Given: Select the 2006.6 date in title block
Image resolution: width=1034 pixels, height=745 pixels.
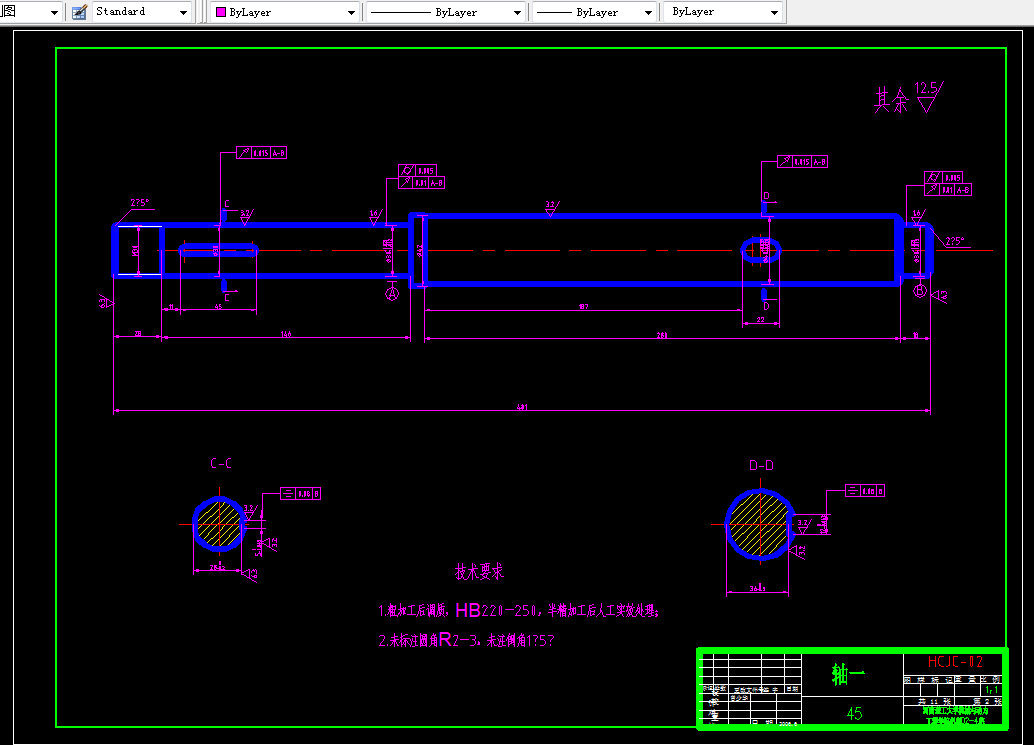Looking at the screenshot, I should [788, 724].
